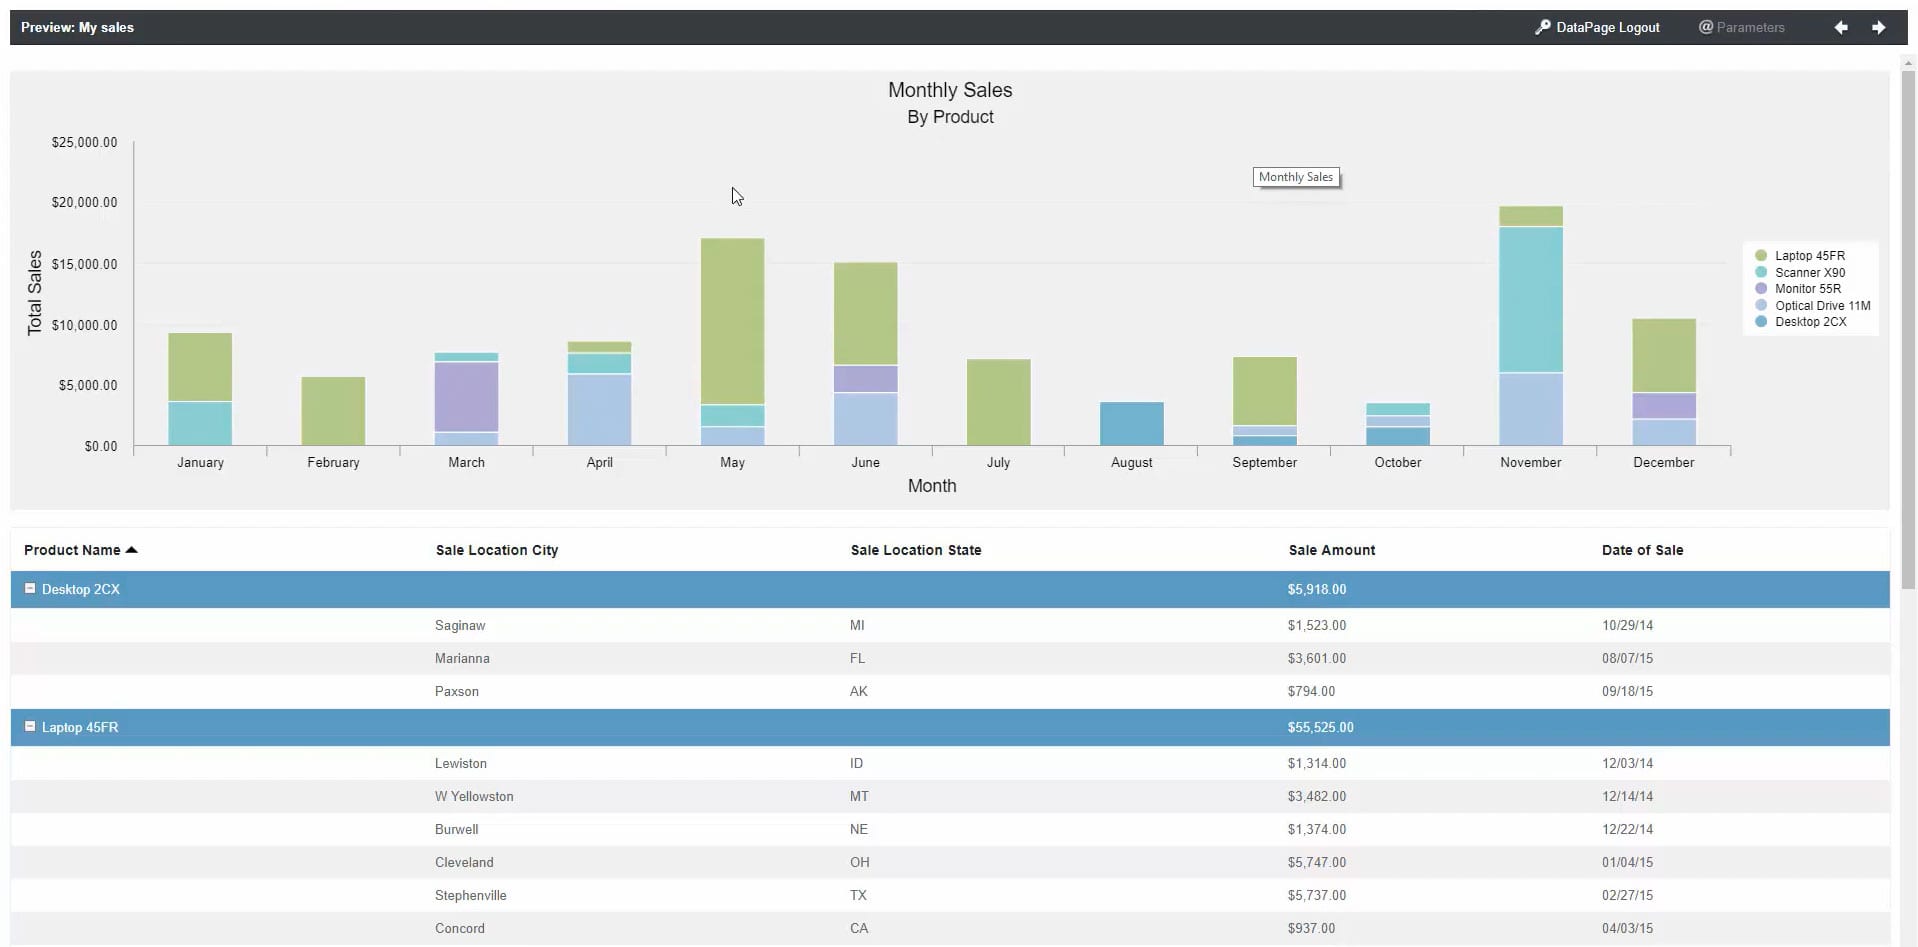Click the Product Name sort arrow icon
1918x947 pixels.
[131, 550]
